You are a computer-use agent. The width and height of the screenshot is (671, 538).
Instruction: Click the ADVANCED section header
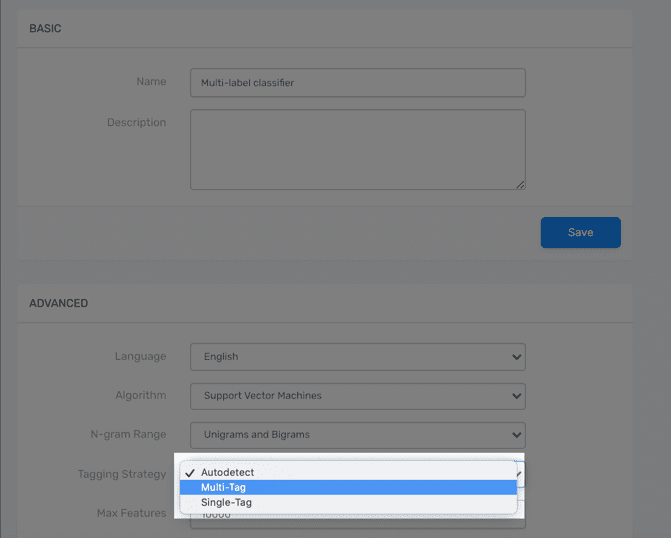pyautogui.click(x=58, y=303)
